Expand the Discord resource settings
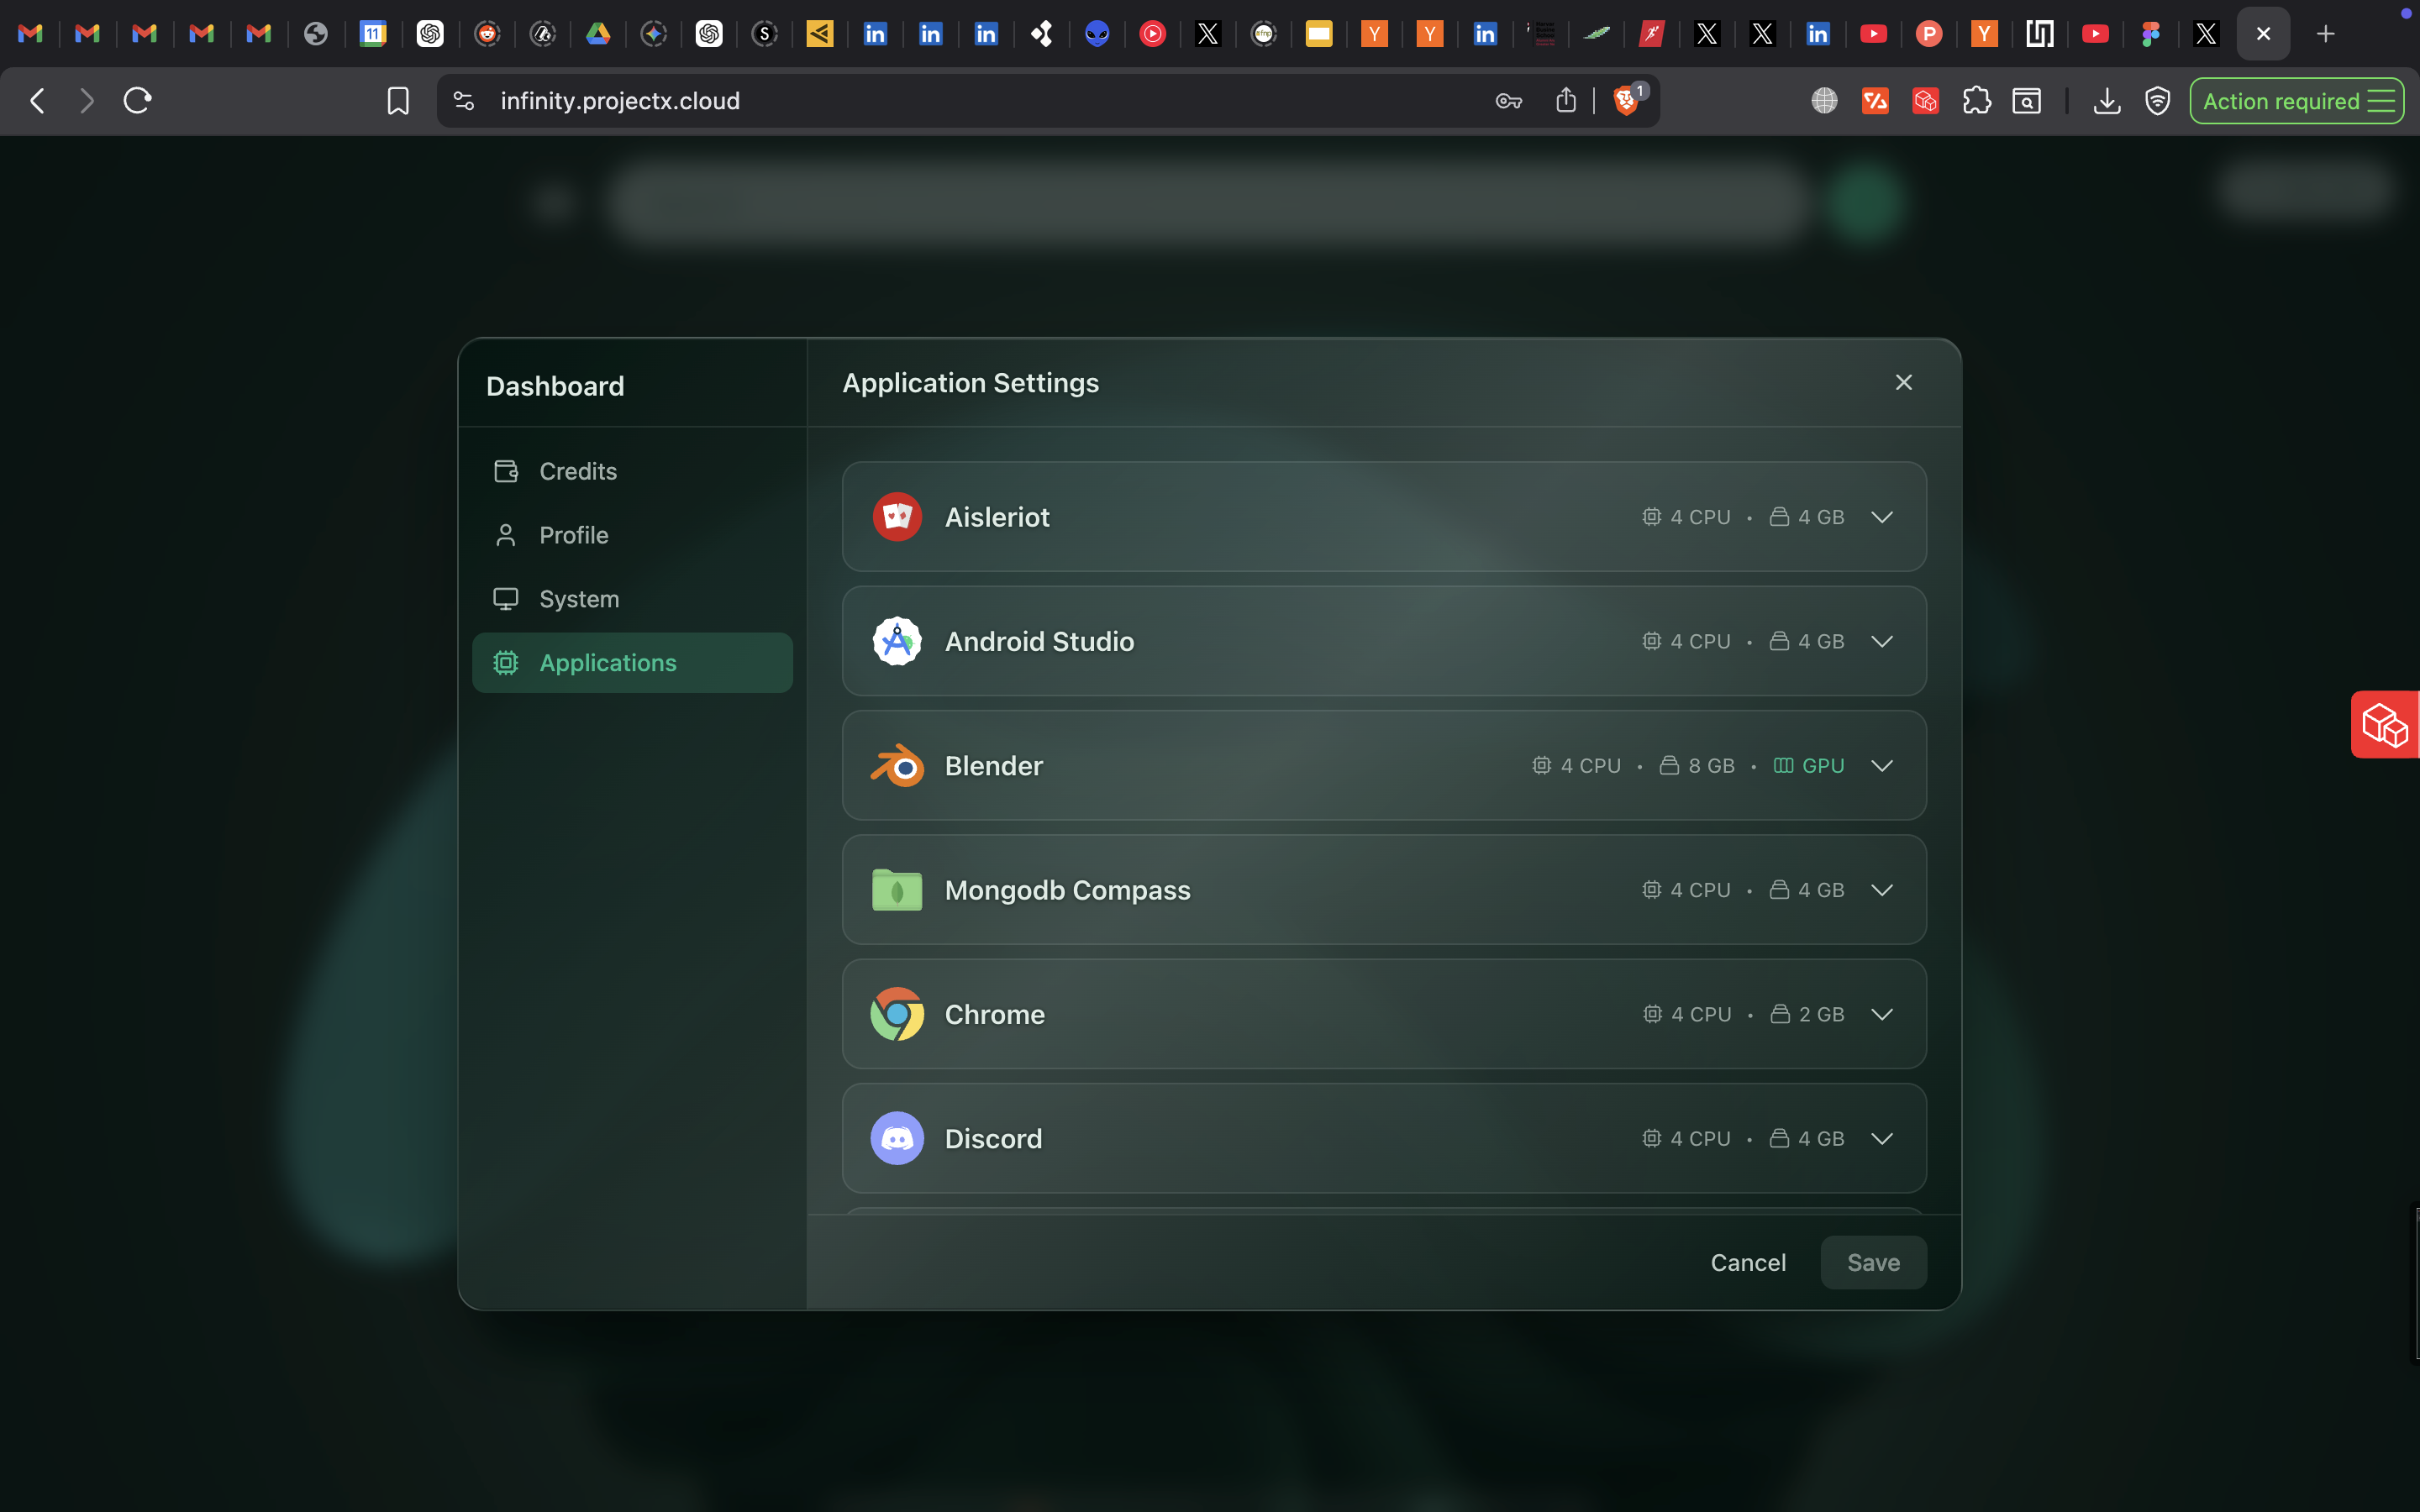 click(1882, 1138)
